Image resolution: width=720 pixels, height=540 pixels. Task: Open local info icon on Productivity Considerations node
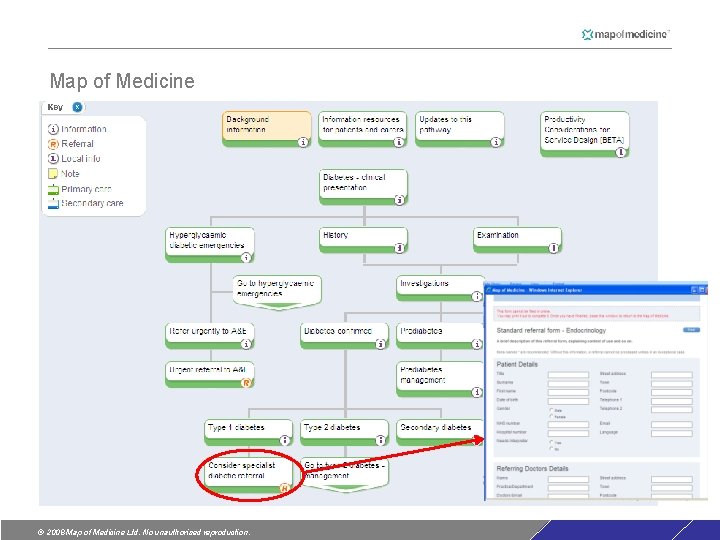coord(621,152)
